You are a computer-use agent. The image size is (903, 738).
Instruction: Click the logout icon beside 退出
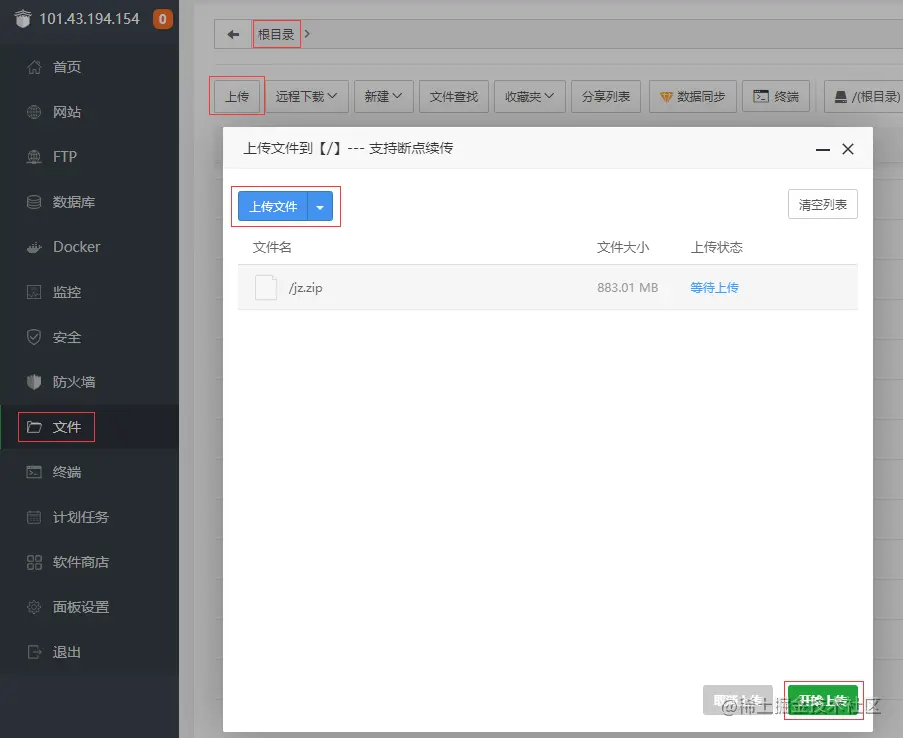tap(34, 652)
